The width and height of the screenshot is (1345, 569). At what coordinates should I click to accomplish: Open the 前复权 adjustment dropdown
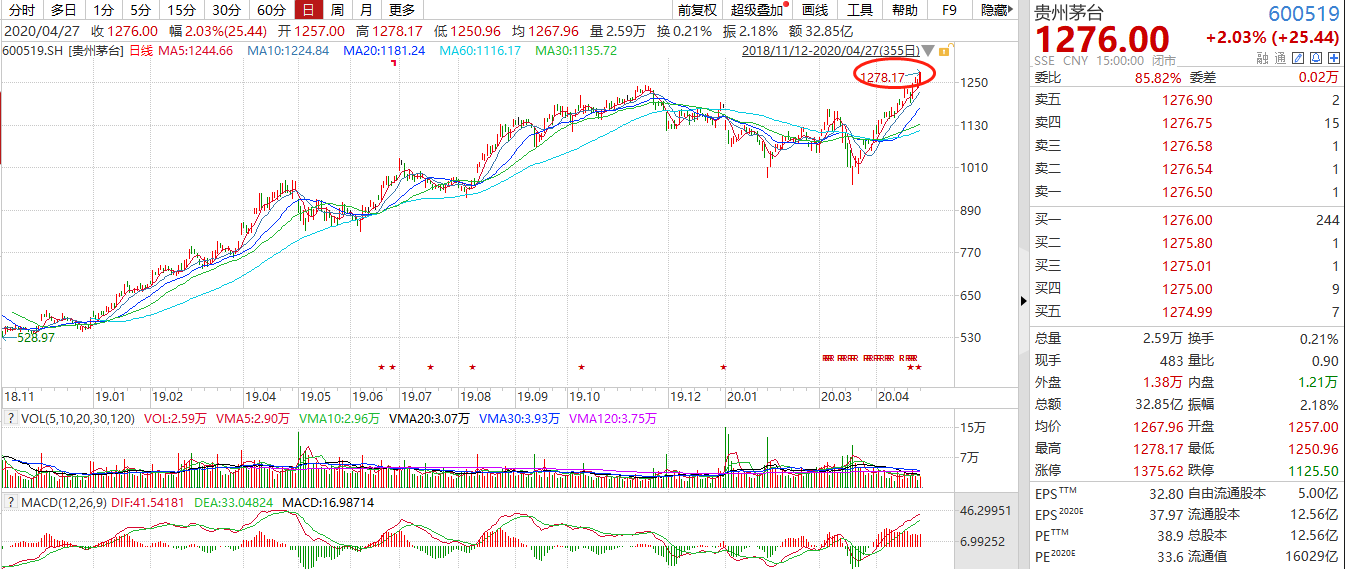tap(696, 10)
